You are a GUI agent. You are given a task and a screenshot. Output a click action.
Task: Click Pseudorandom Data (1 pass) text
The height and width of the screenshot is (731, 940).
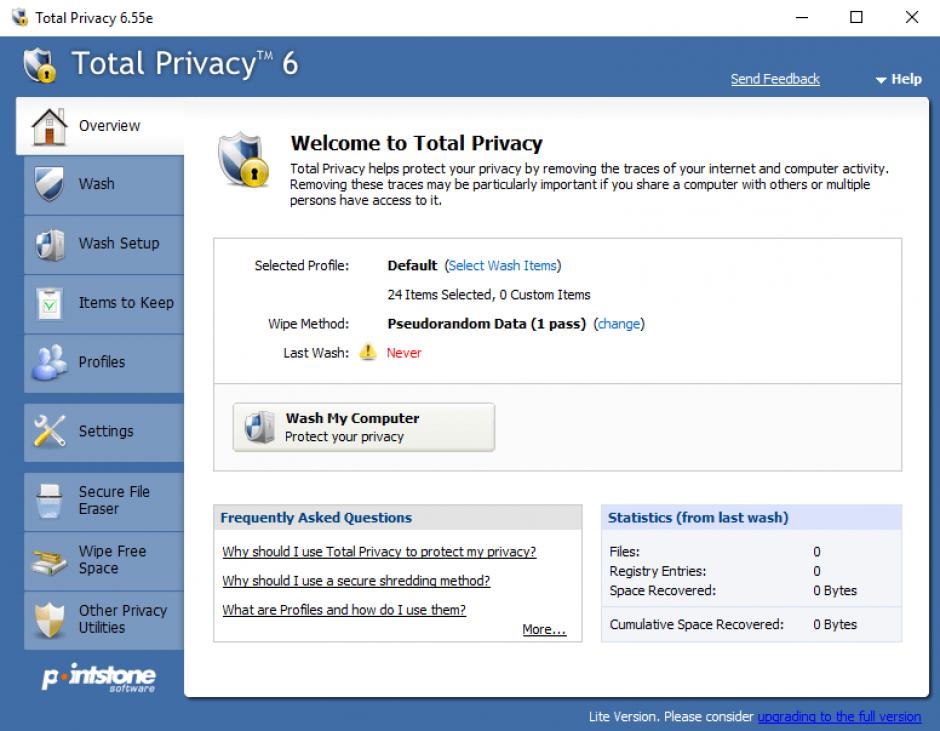(x=486, y=324)
